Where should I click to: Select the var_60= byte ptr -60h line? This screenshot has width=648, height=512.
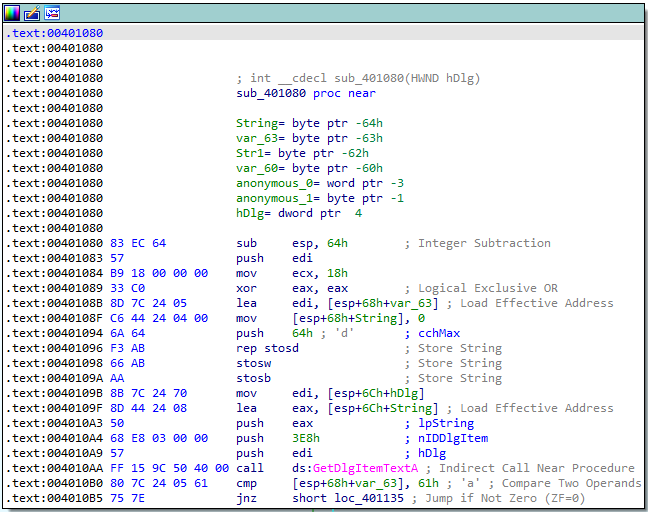pos(309,168)
